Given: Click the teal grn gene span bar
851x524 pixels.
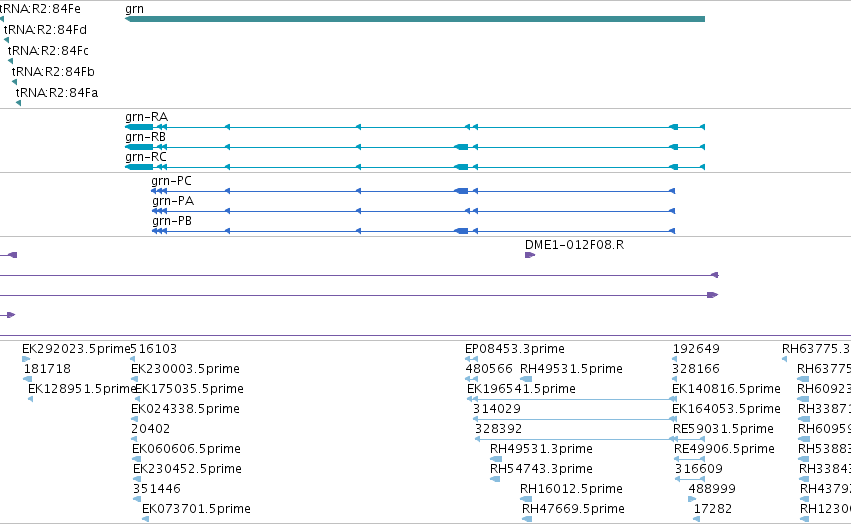Looking at the screenshot, I should tap(415, 19).
